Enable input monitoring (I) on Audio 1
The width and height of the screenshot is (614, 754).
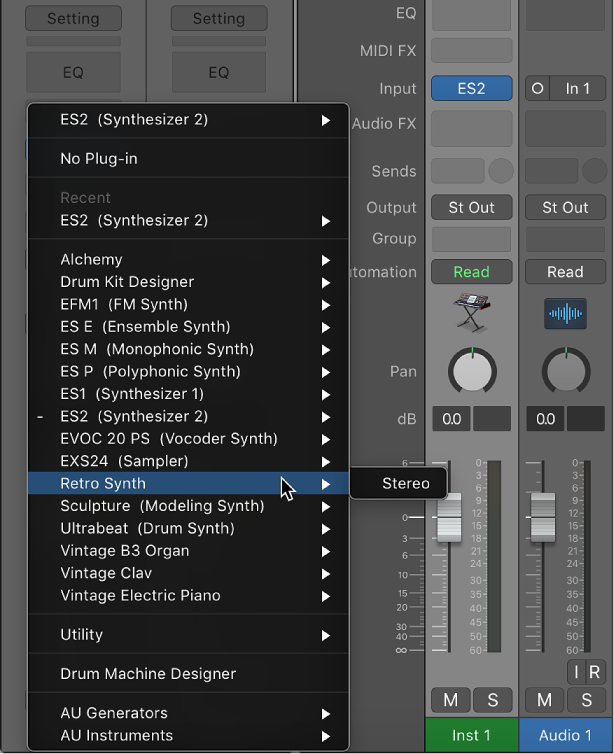coord(576,673)
